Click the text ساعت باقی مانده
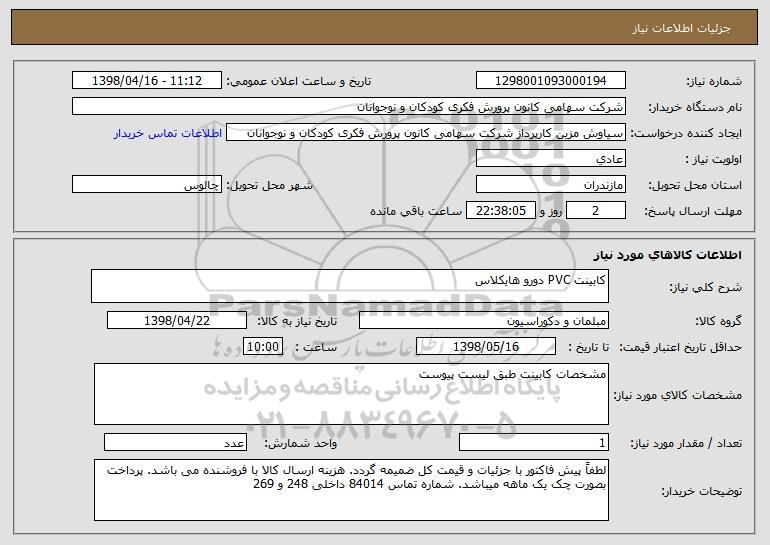 [x=416, y=211]
